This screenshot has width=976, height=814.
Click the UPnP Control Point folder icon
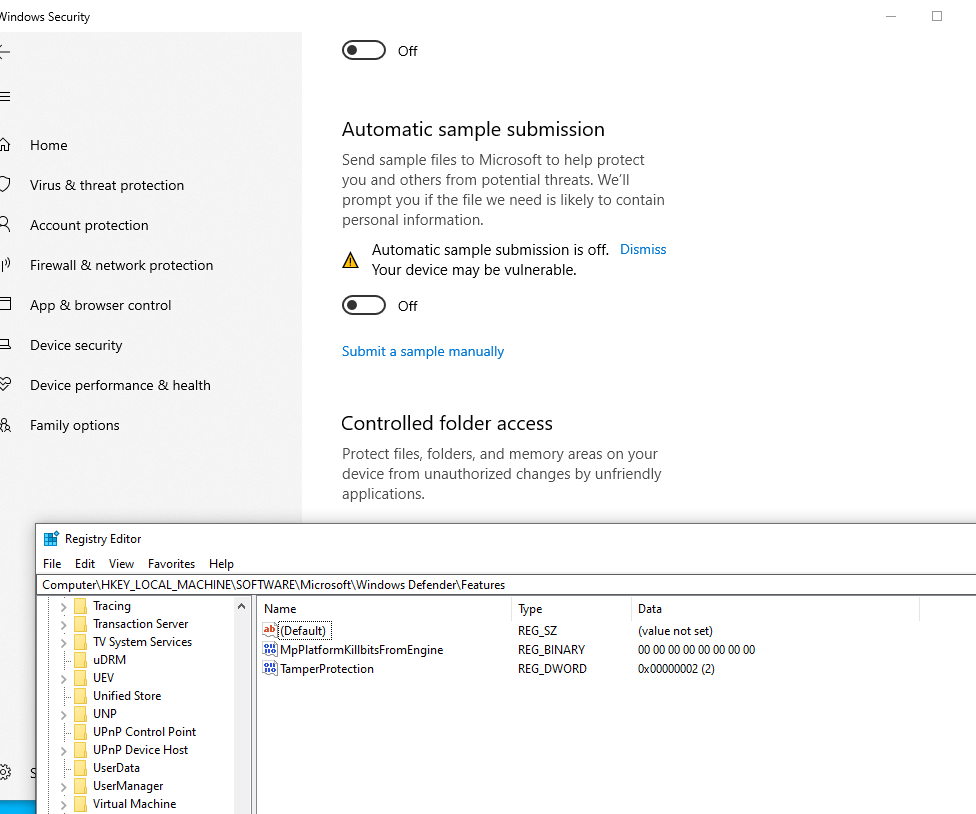coord(80,732)
